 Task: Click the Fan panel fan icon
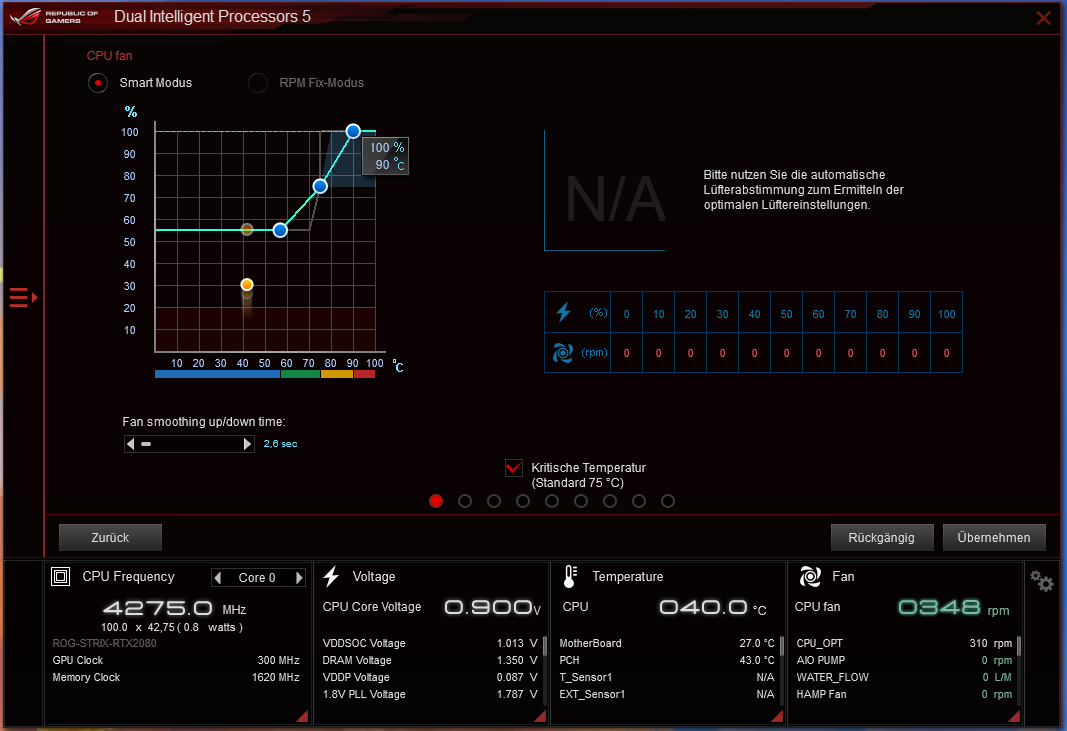click(x=810, y=576)
